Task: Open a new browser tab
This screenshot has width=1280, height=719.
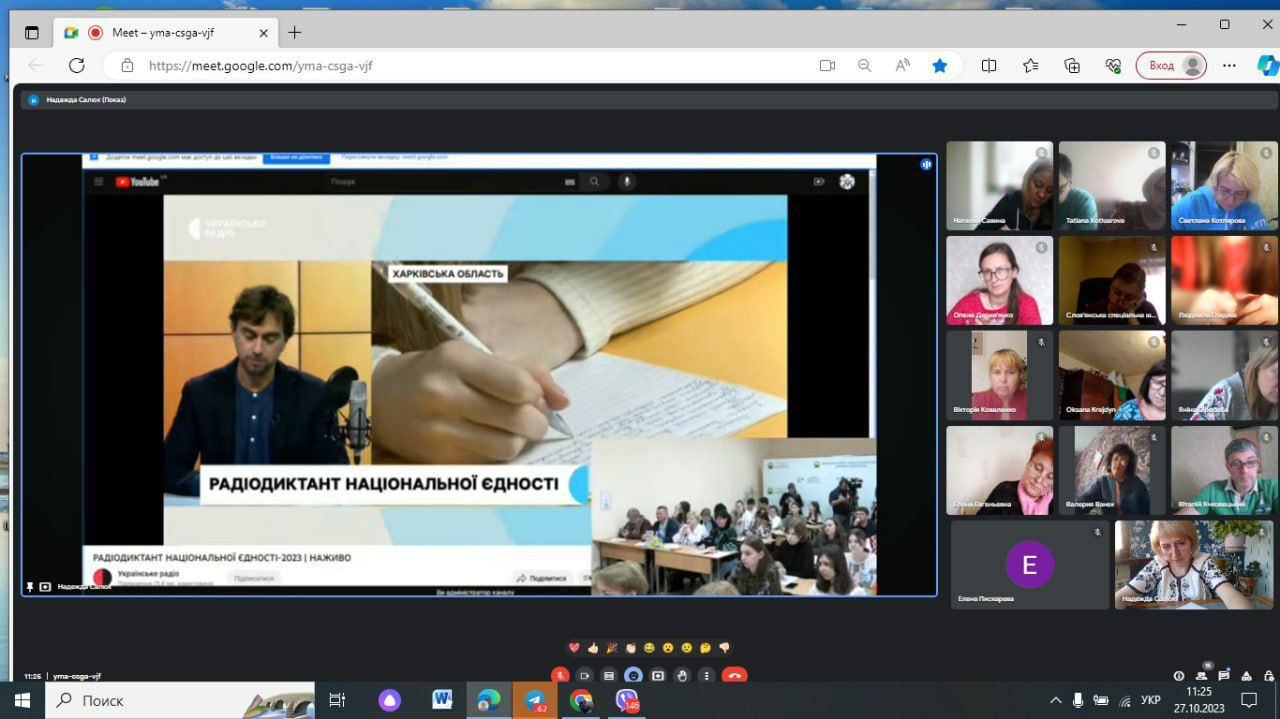Action: [x=294, y=32]
